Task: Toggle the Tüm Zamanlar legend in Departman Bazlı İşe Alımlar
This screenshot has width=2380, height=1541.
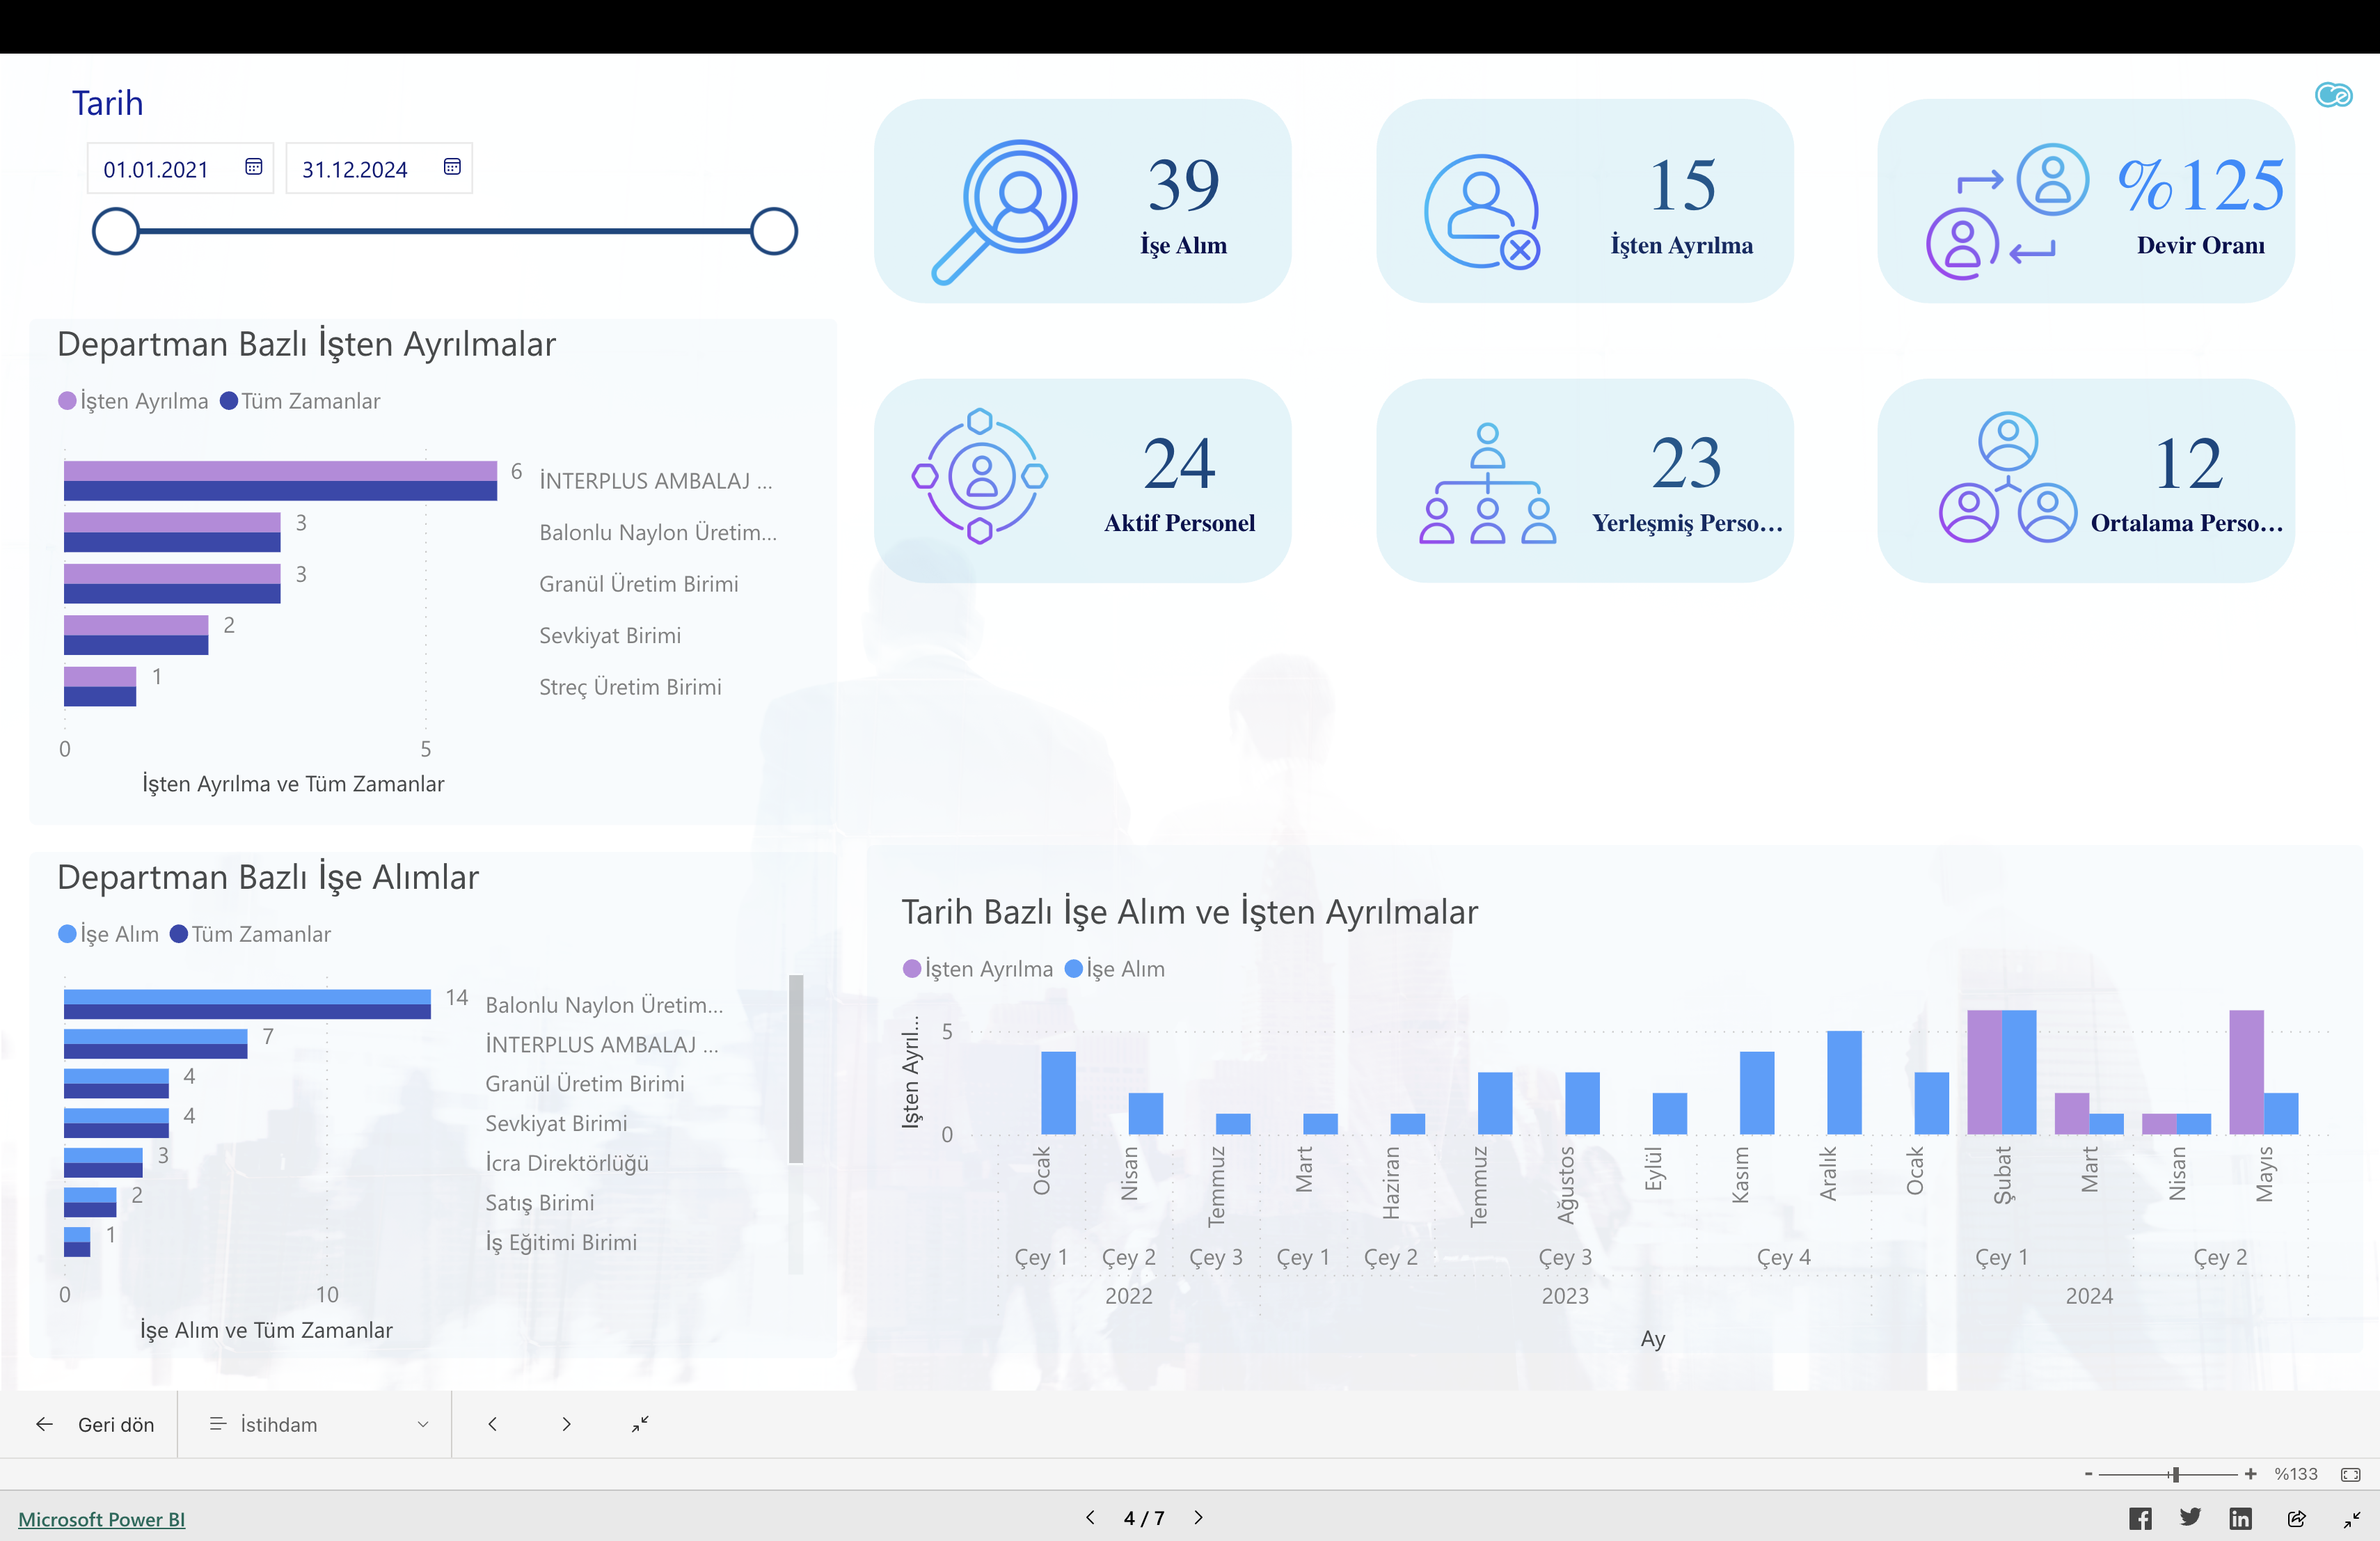Action: tap(251, 933)
